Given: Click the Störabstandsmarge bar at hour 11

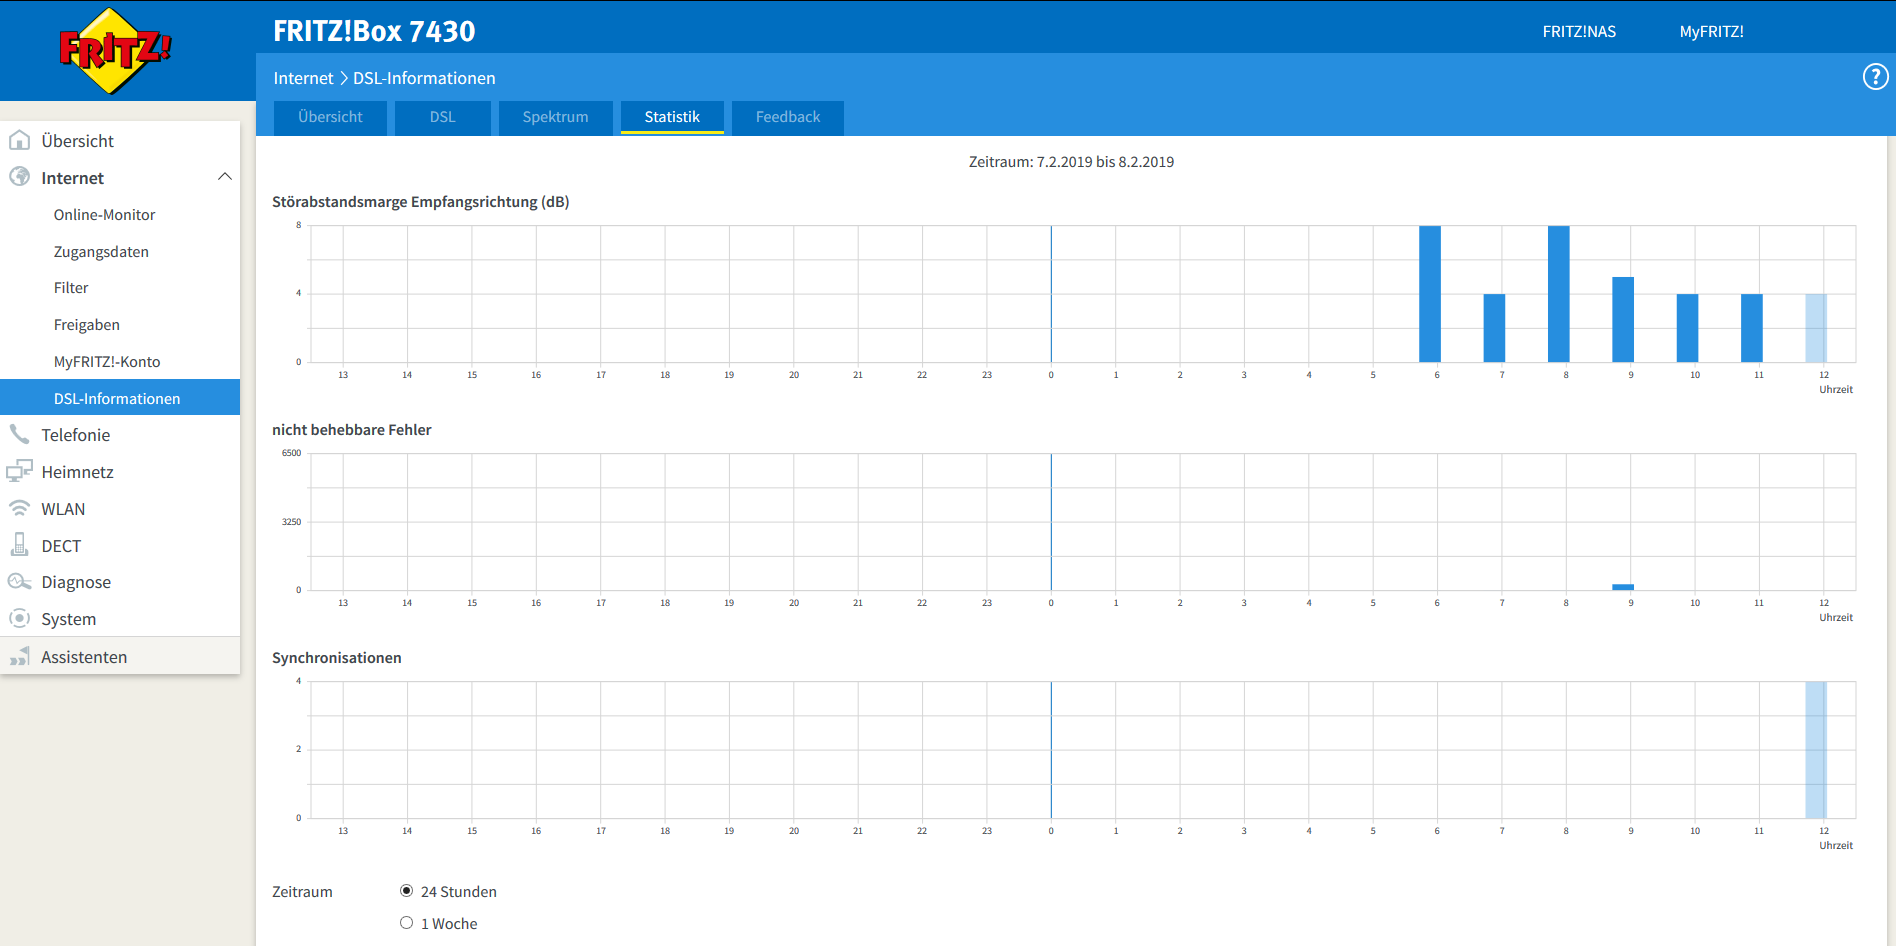Looking at the screenshot, I should 1752,328.
